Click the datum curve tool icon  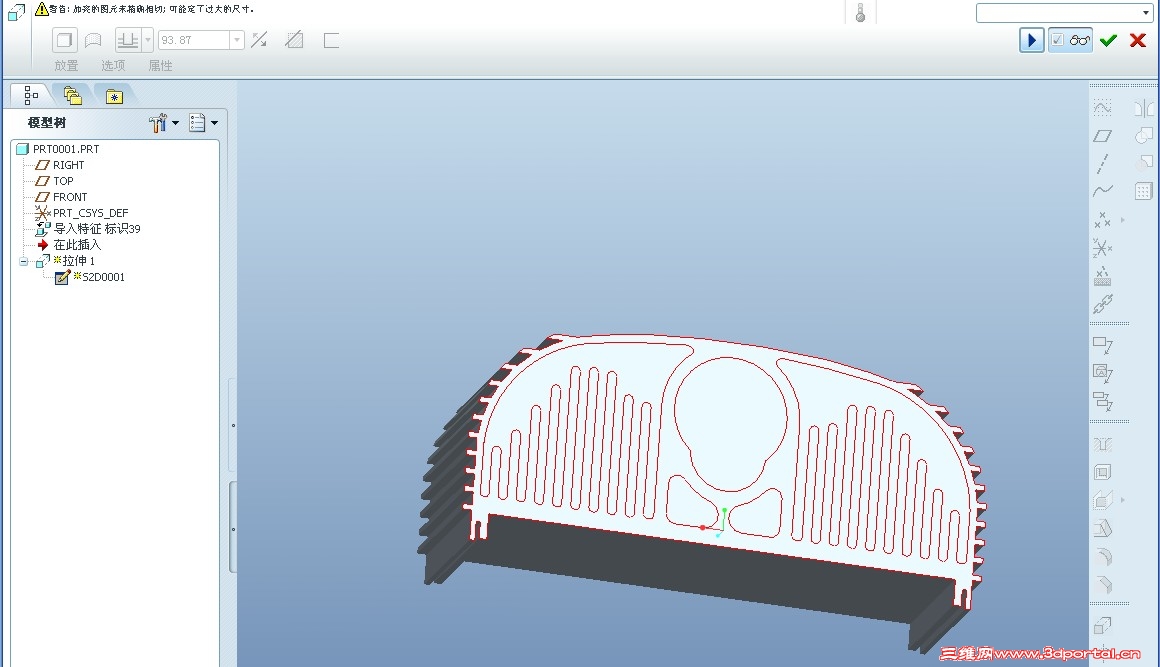[1102, 191]
